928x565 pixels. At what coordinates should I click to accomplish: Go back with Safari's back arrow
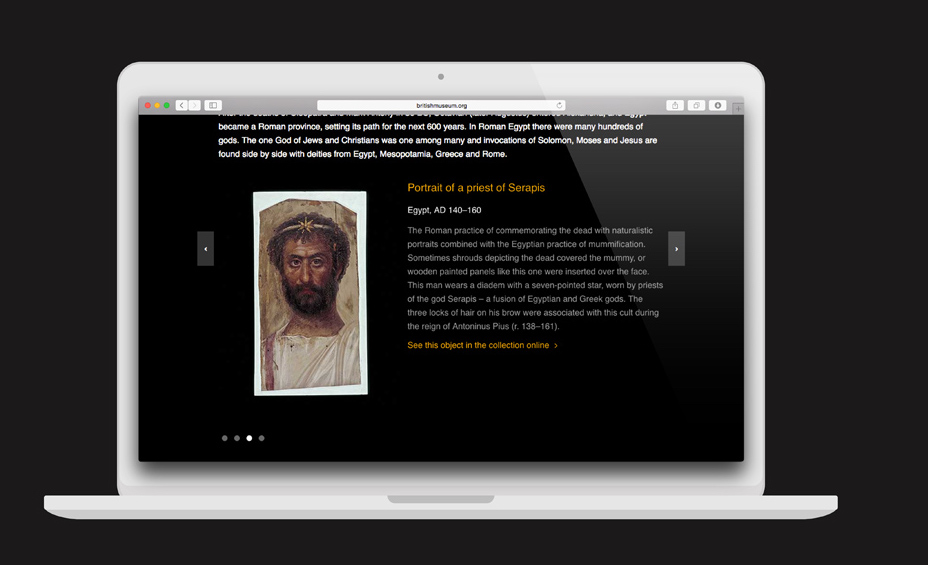(182, 105)
